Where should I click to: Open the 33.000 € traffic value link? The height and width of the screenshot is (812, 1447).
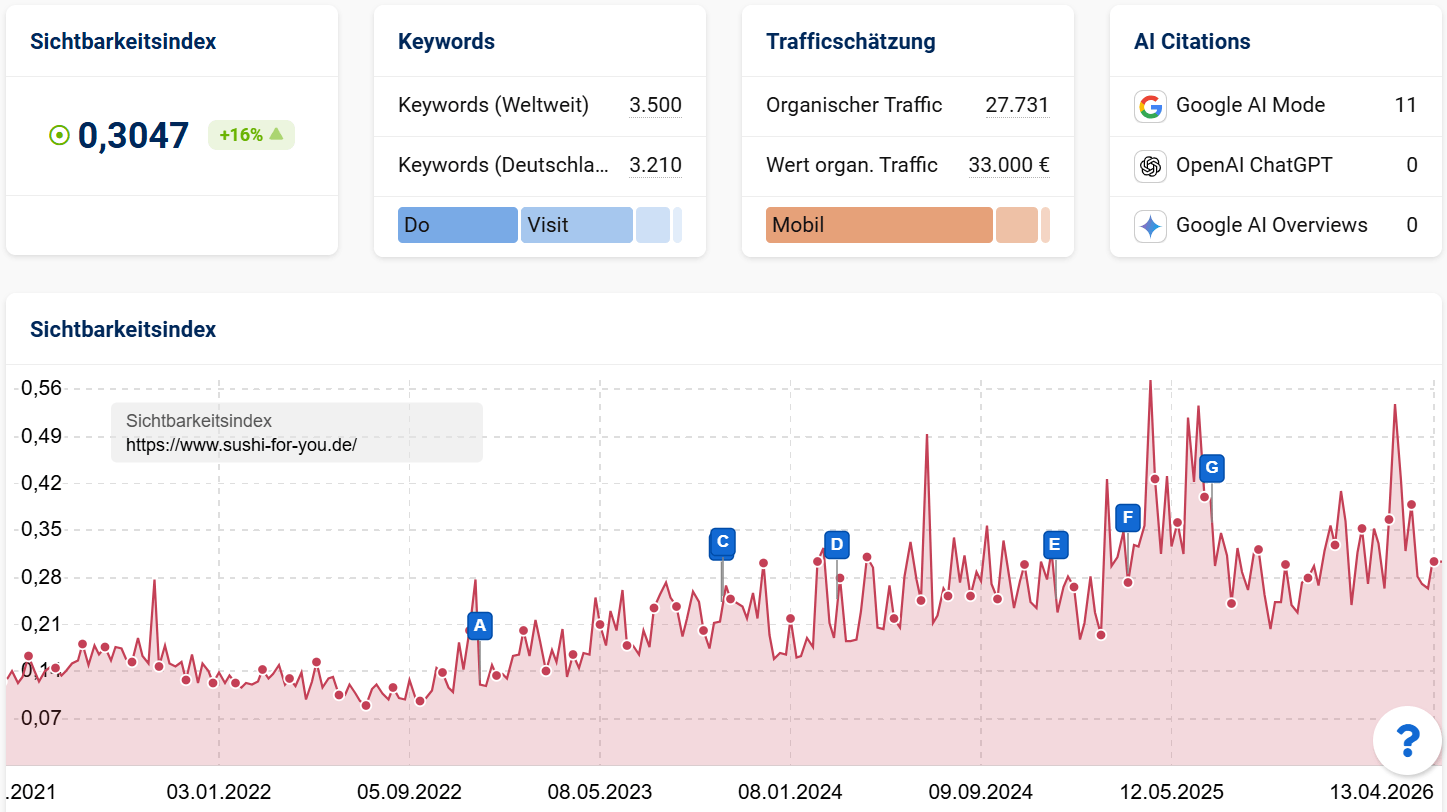pos(1009,165)
